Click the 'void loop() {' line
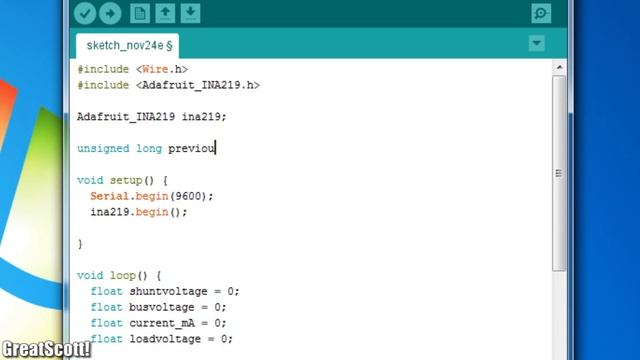This screenshot has height=360, width=640. [x=119, y=276]
